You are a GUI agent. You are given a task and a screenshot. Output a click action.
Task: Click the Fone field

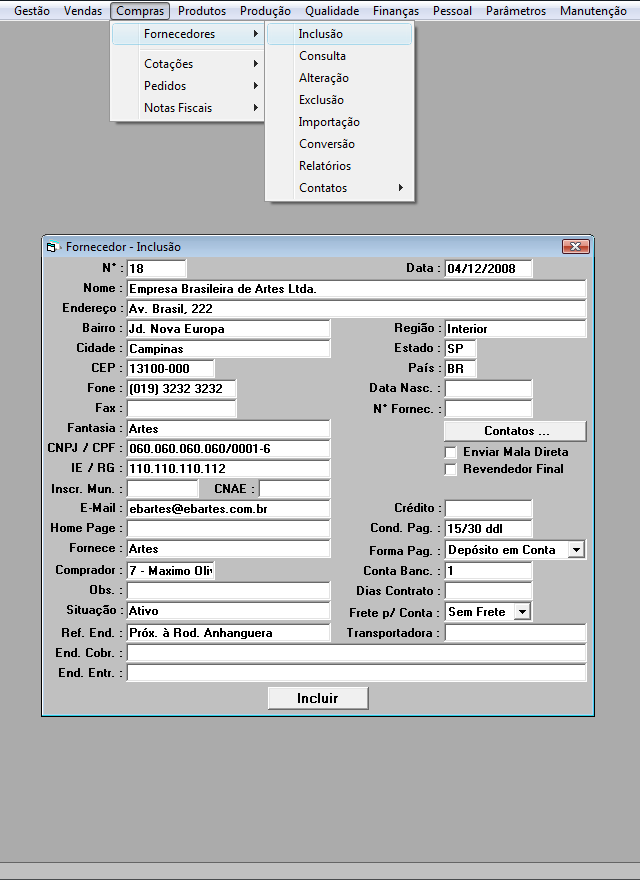181,388
